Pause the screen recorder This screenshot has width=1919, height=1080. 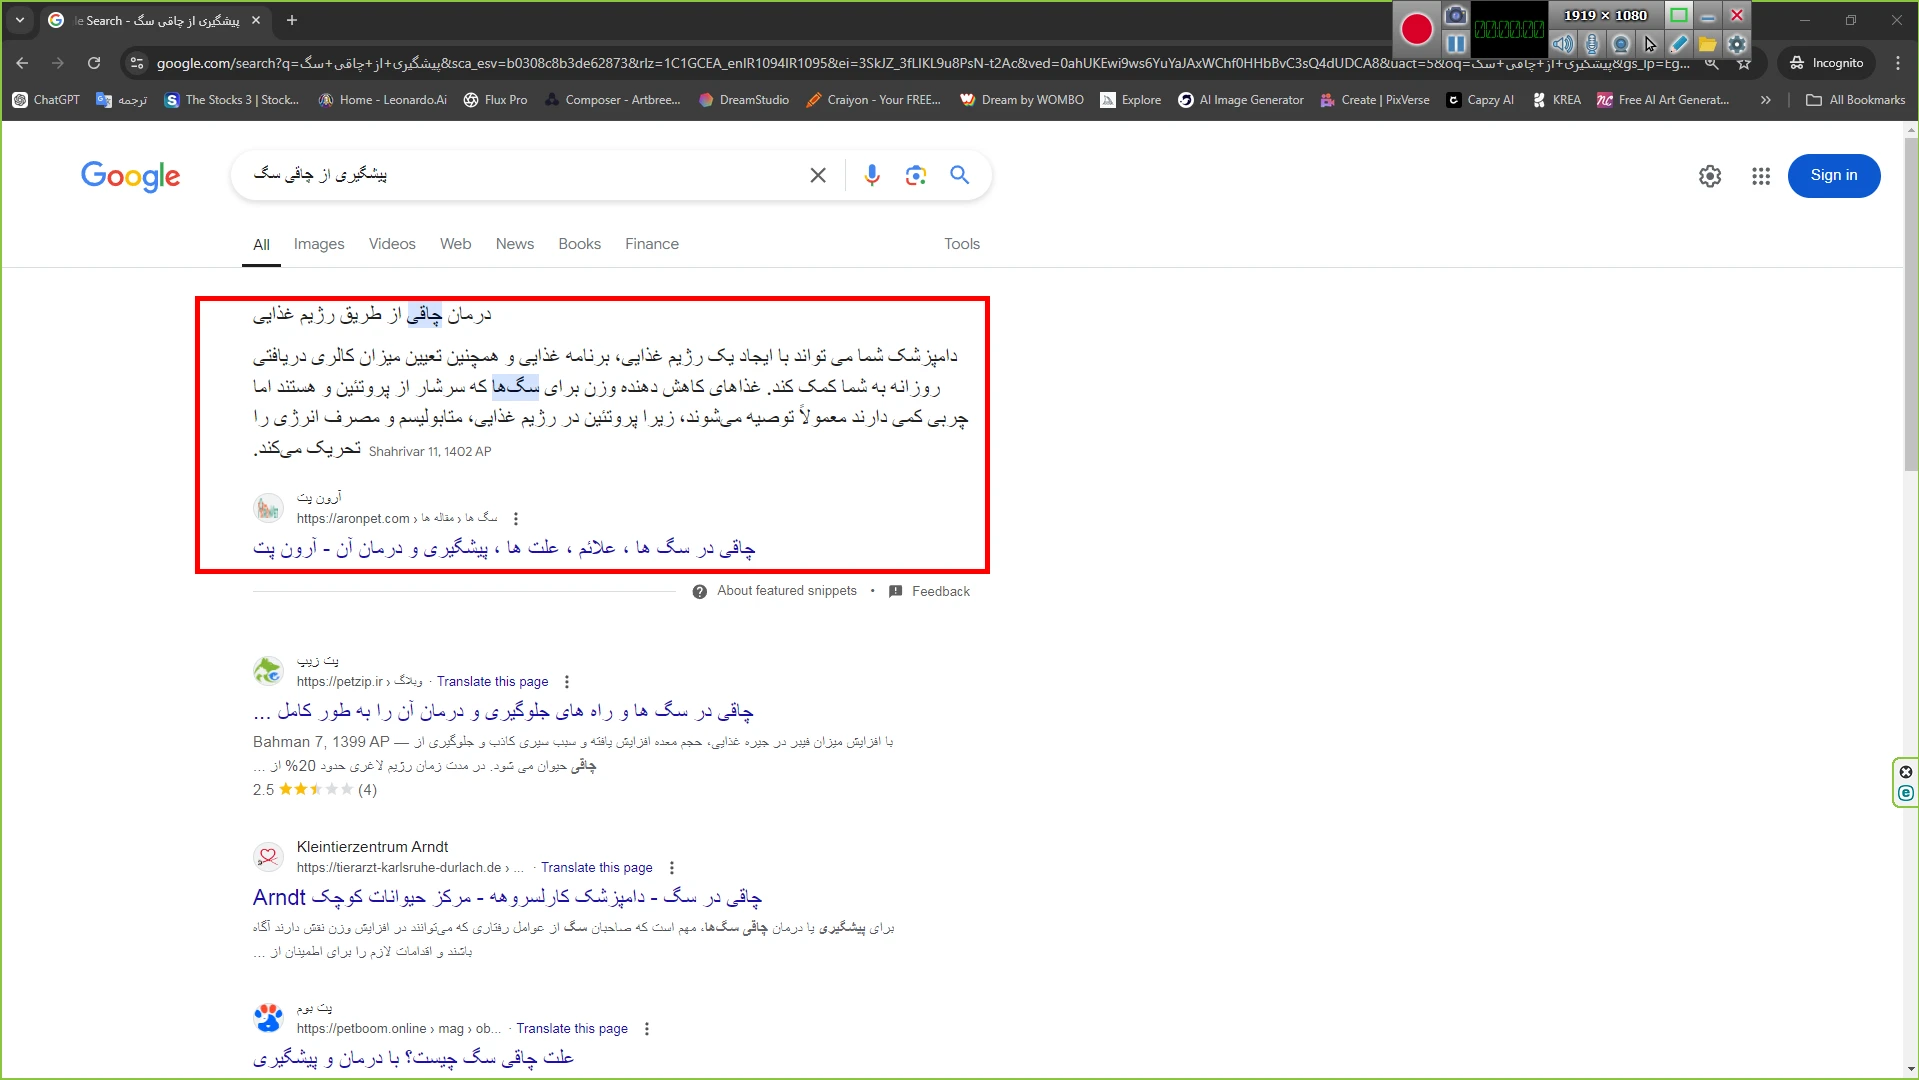coord(1456,44)
